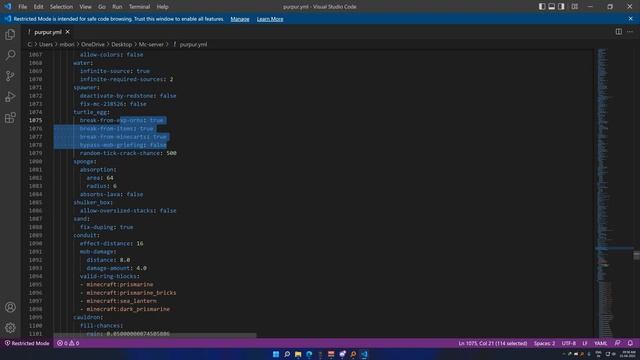Click the VS Code taskbar icon

pos(364,354)
